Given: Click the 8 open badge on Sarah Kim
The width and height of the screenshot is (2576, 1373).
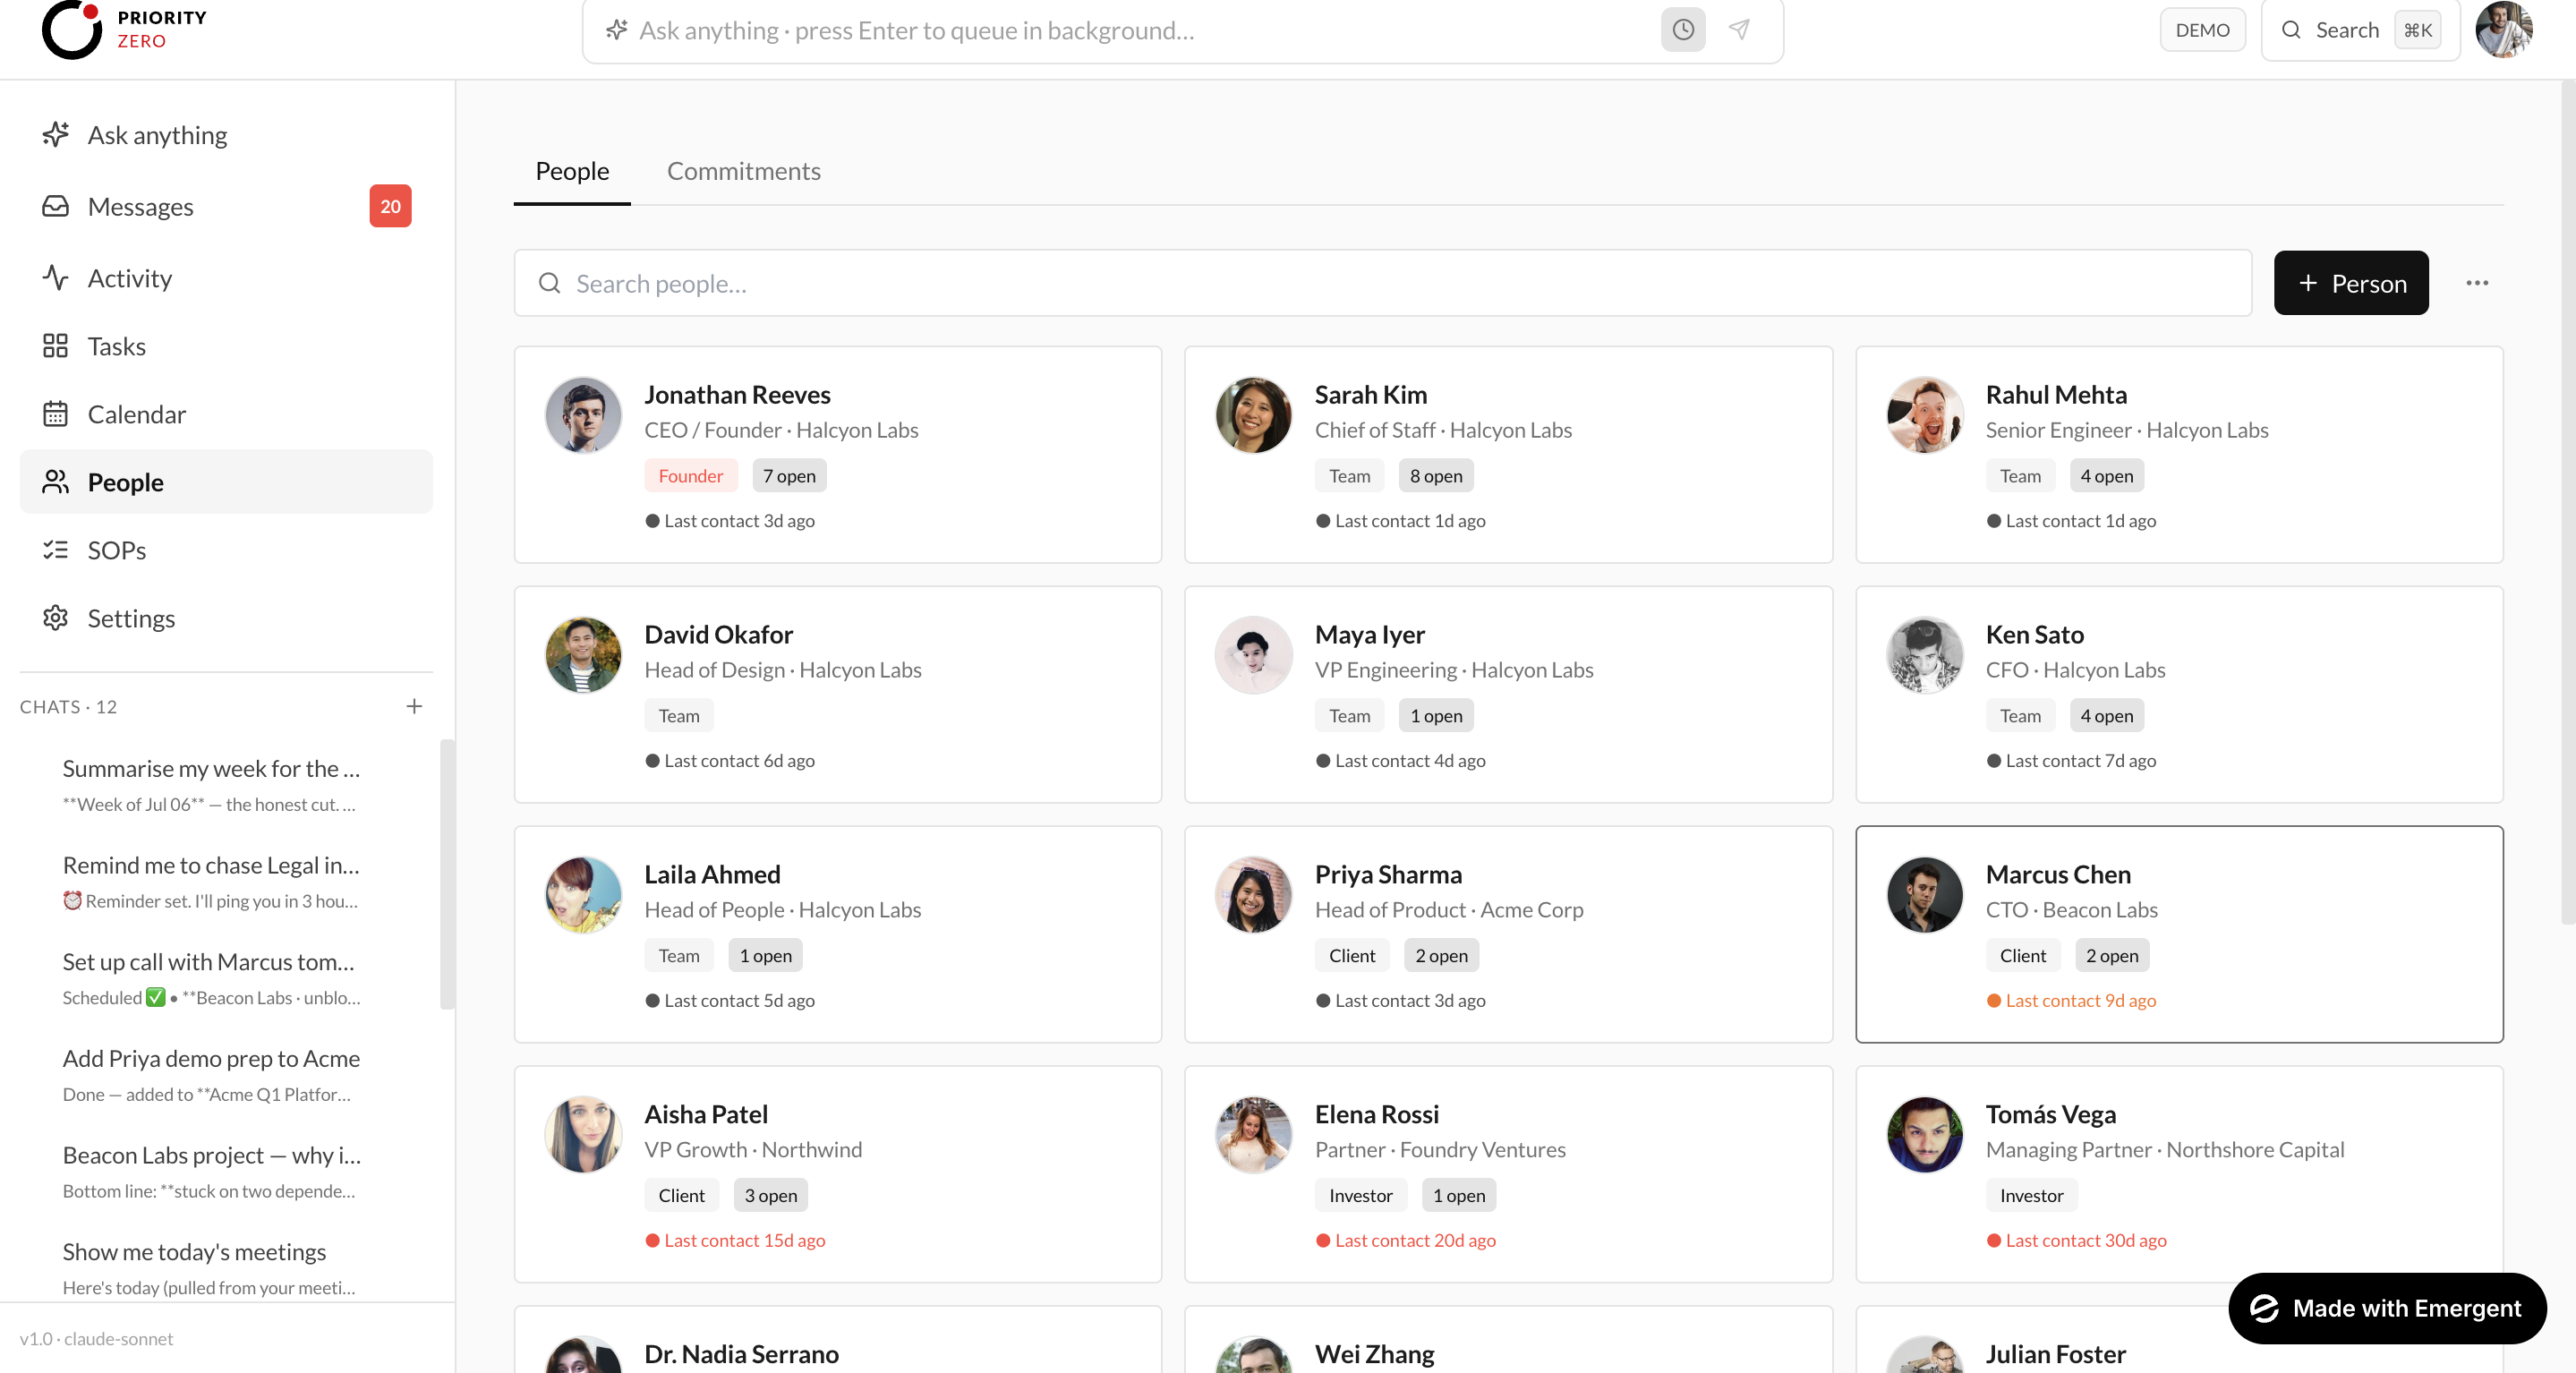Looking at the screenshot, I should tap(1436, 476).
